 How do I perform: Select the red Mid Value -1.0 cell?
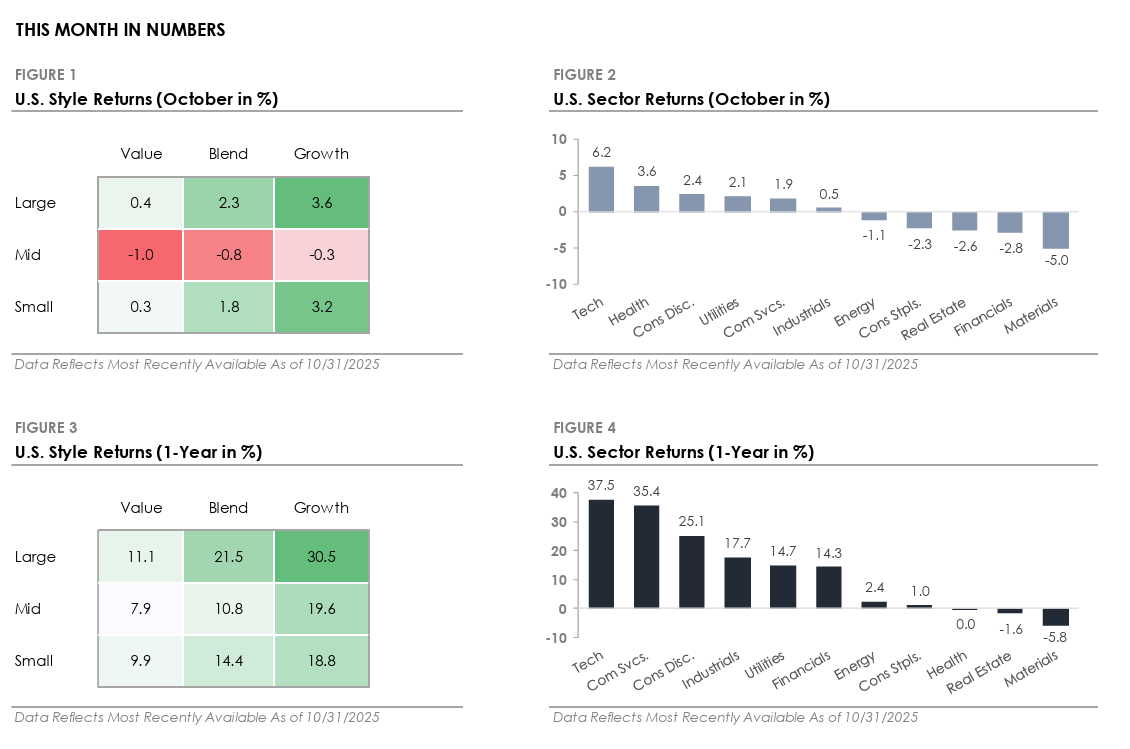coord(141,255)
